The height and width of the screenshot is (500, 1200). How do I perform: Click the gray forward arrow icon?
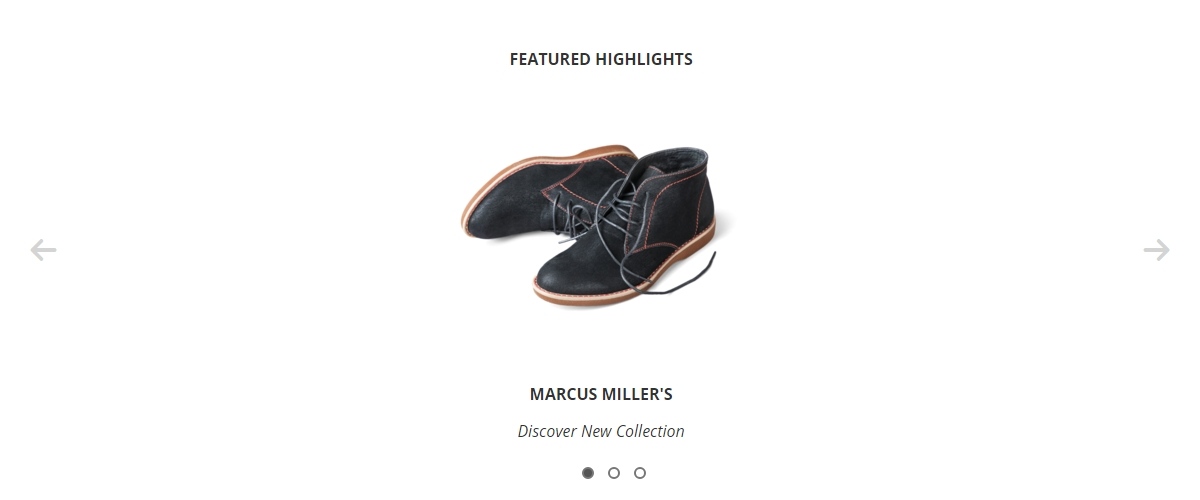click(1157, 250)
